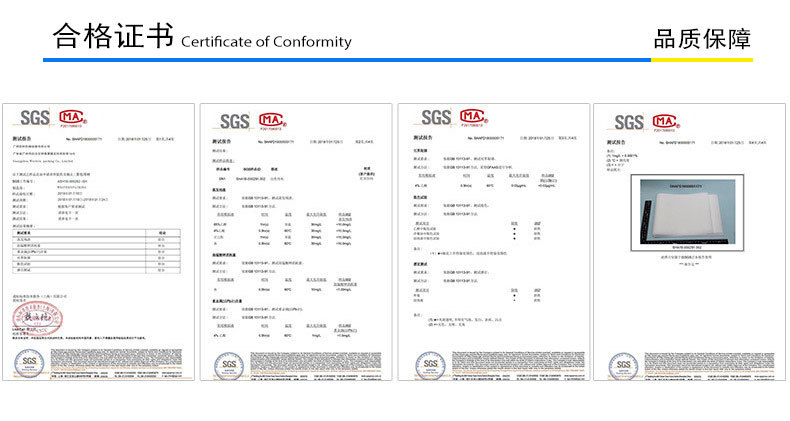Click the product sample photo on last certificate

coord(687,212)
